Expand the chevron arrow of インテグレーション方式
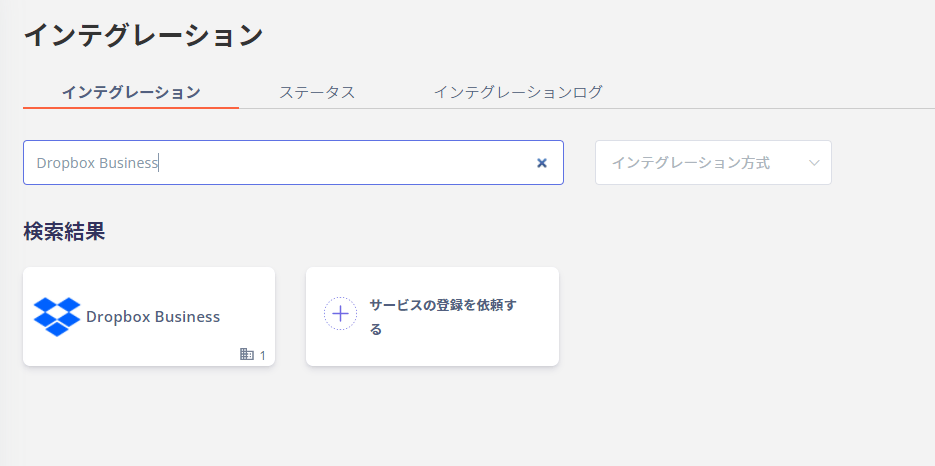 [x=814, y=163]
